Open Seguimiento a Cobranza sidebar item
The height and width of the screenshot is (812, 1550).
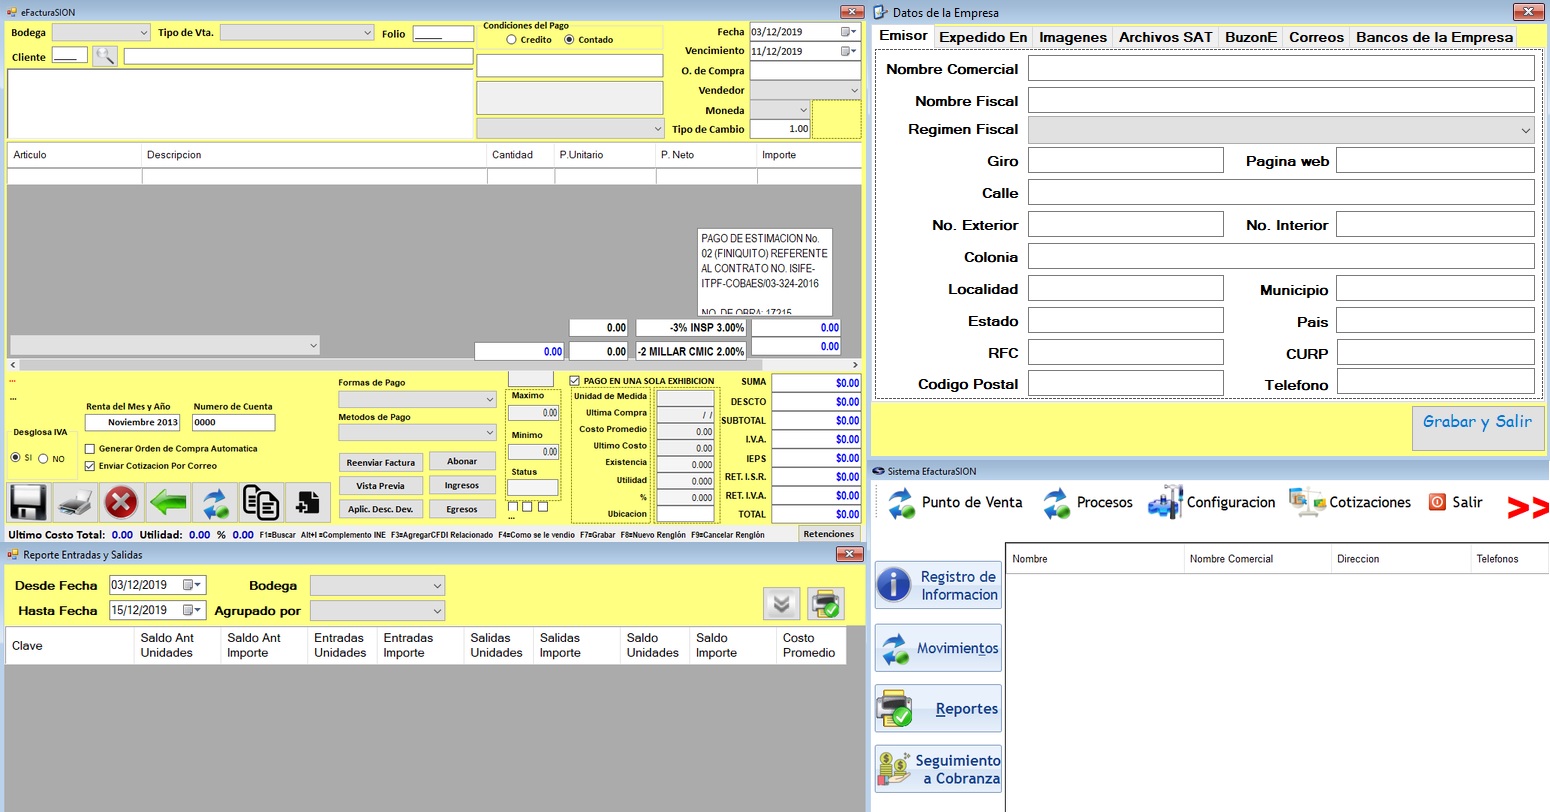pos(938,769)
